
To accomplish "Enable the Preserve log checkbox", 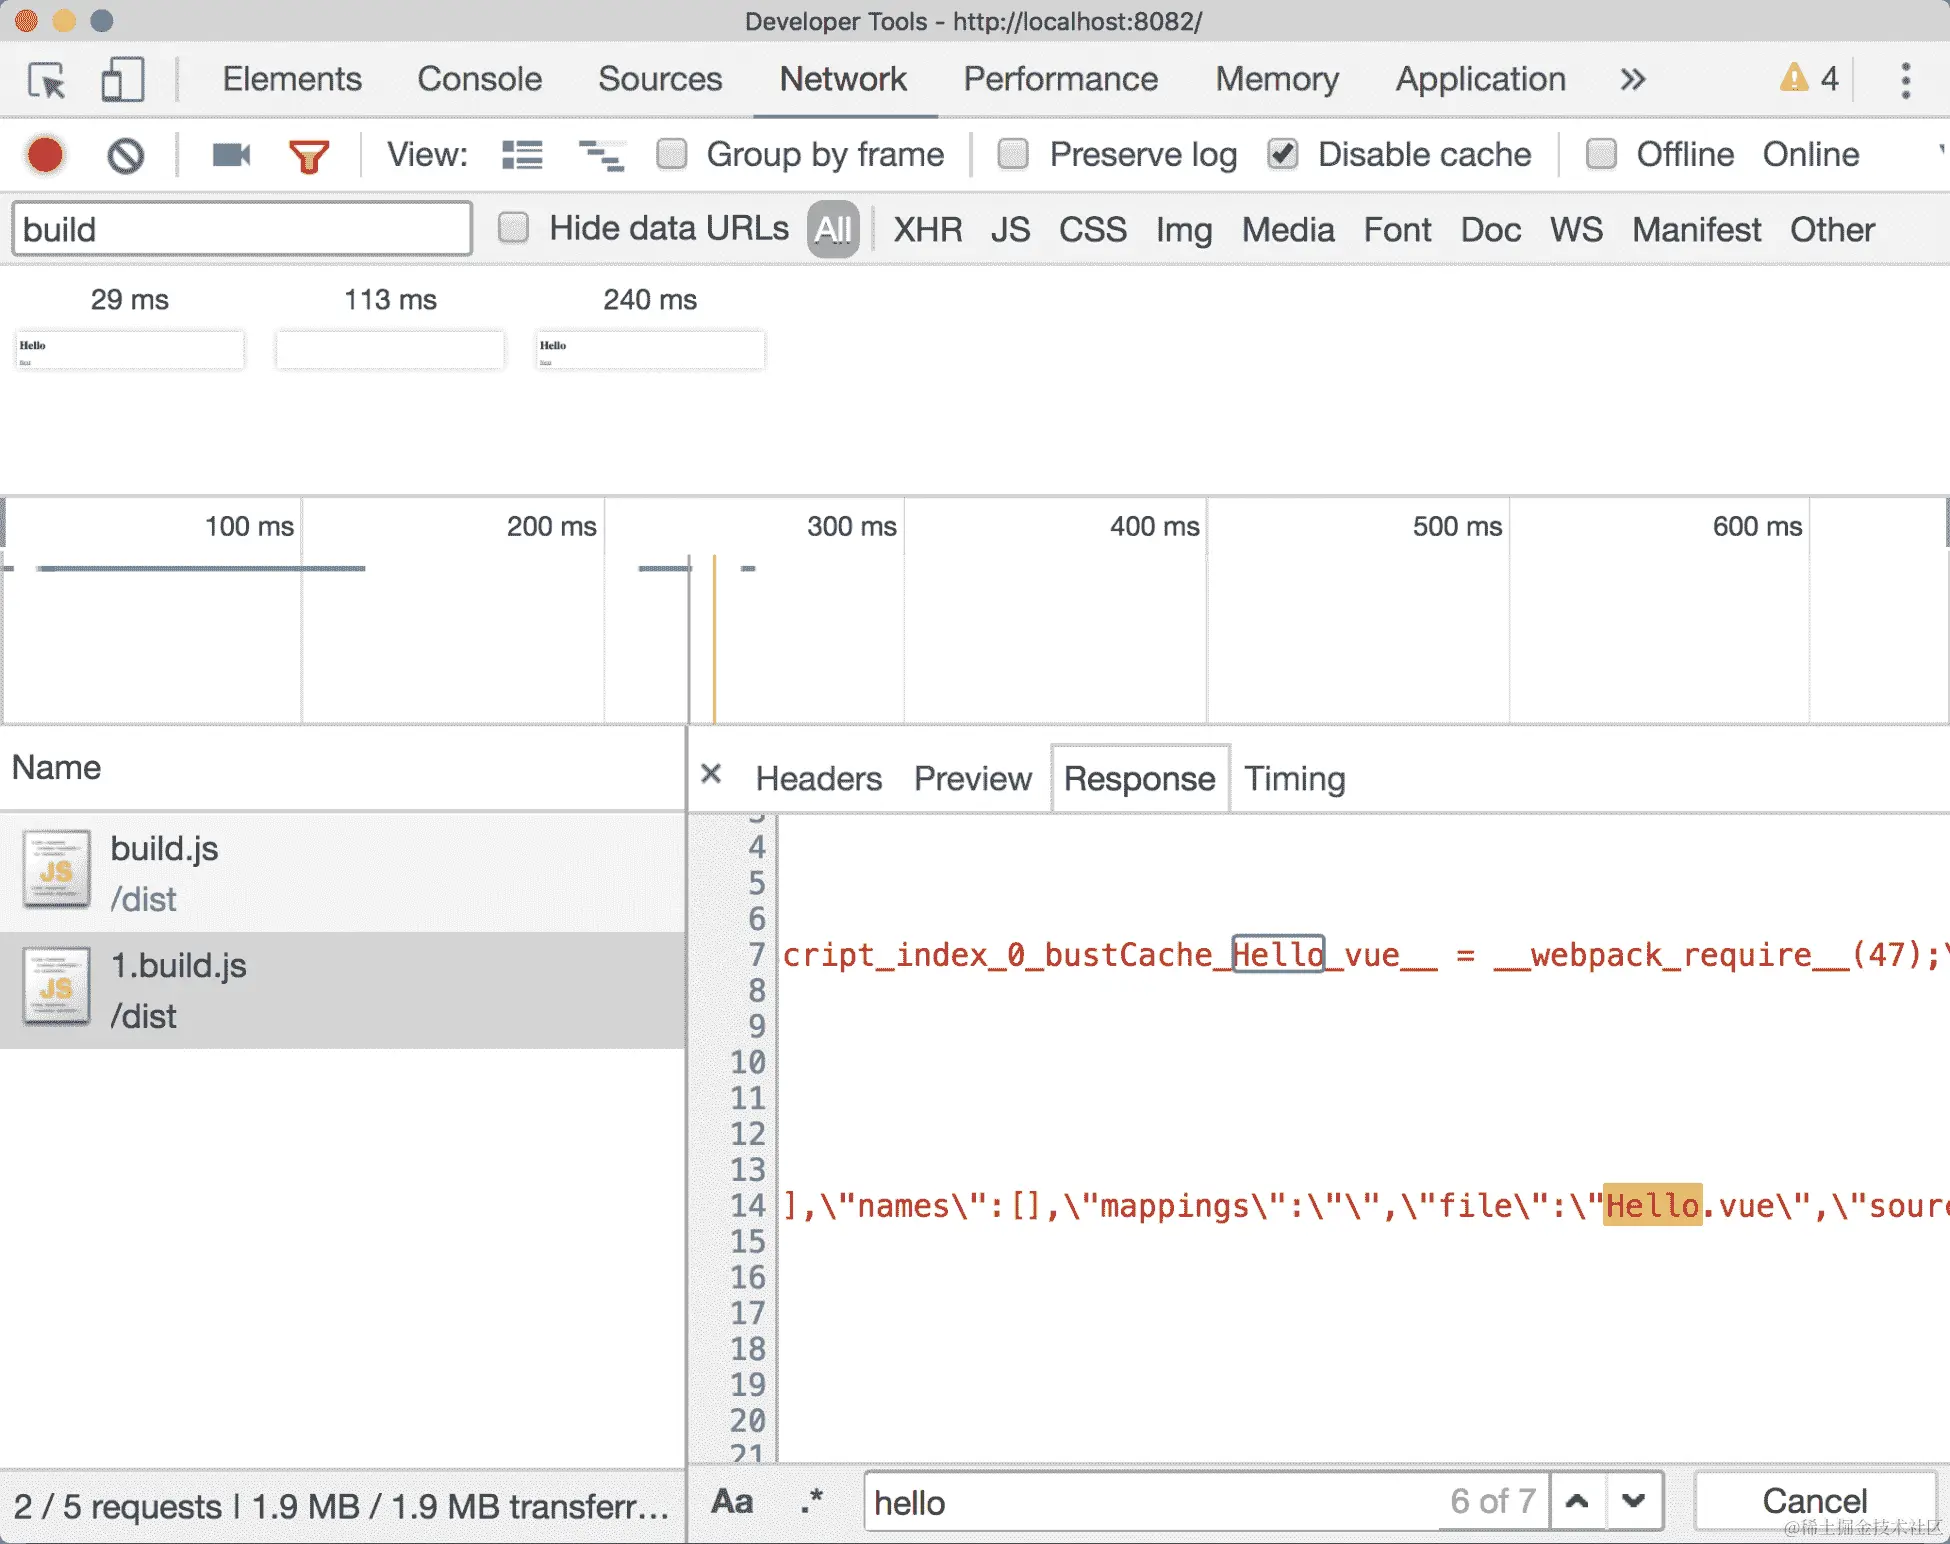I will click(x=1014, y=154).
